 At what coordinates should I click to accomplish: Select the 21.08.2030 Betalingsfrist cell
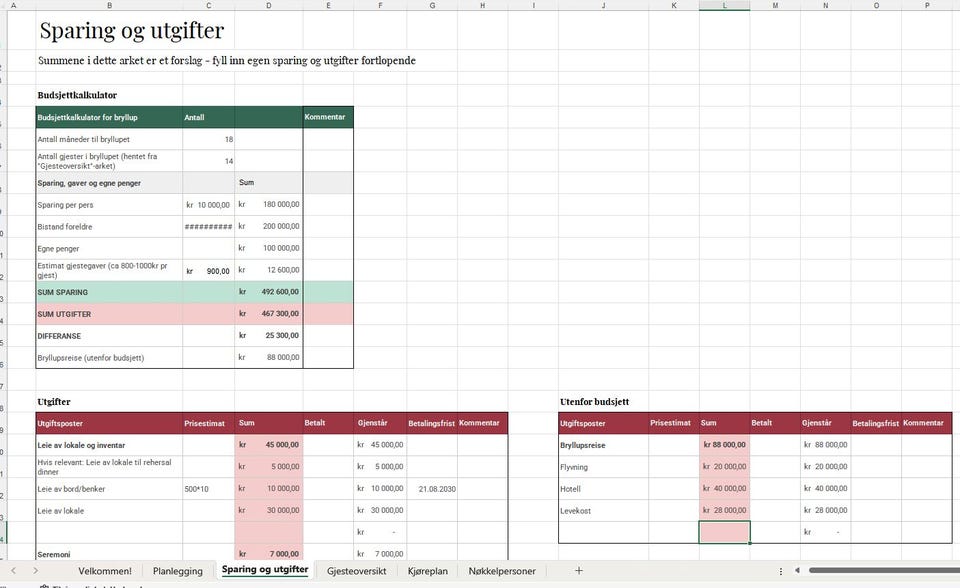click(x=432, y=489)
